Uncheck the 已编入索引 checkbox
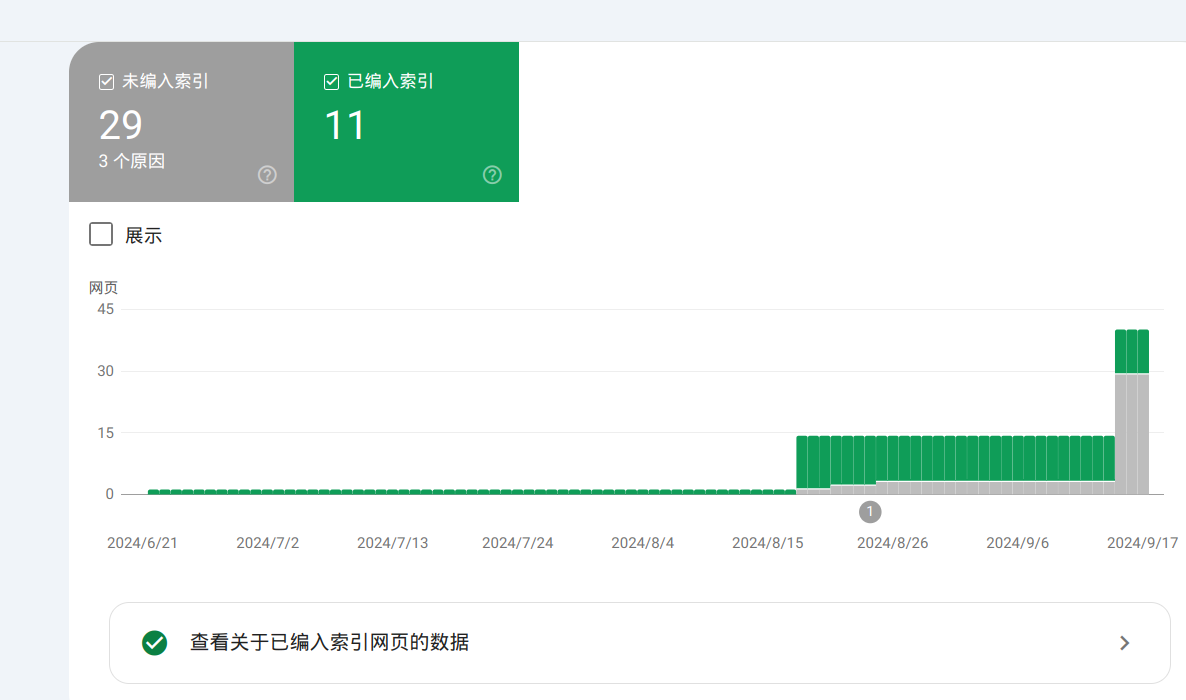 point(332,82)
